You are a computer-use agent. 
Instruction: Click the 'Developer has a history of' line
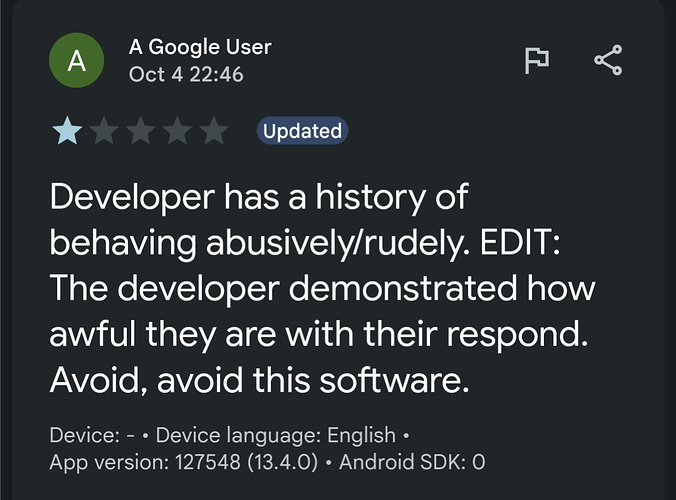pos(258,197)
